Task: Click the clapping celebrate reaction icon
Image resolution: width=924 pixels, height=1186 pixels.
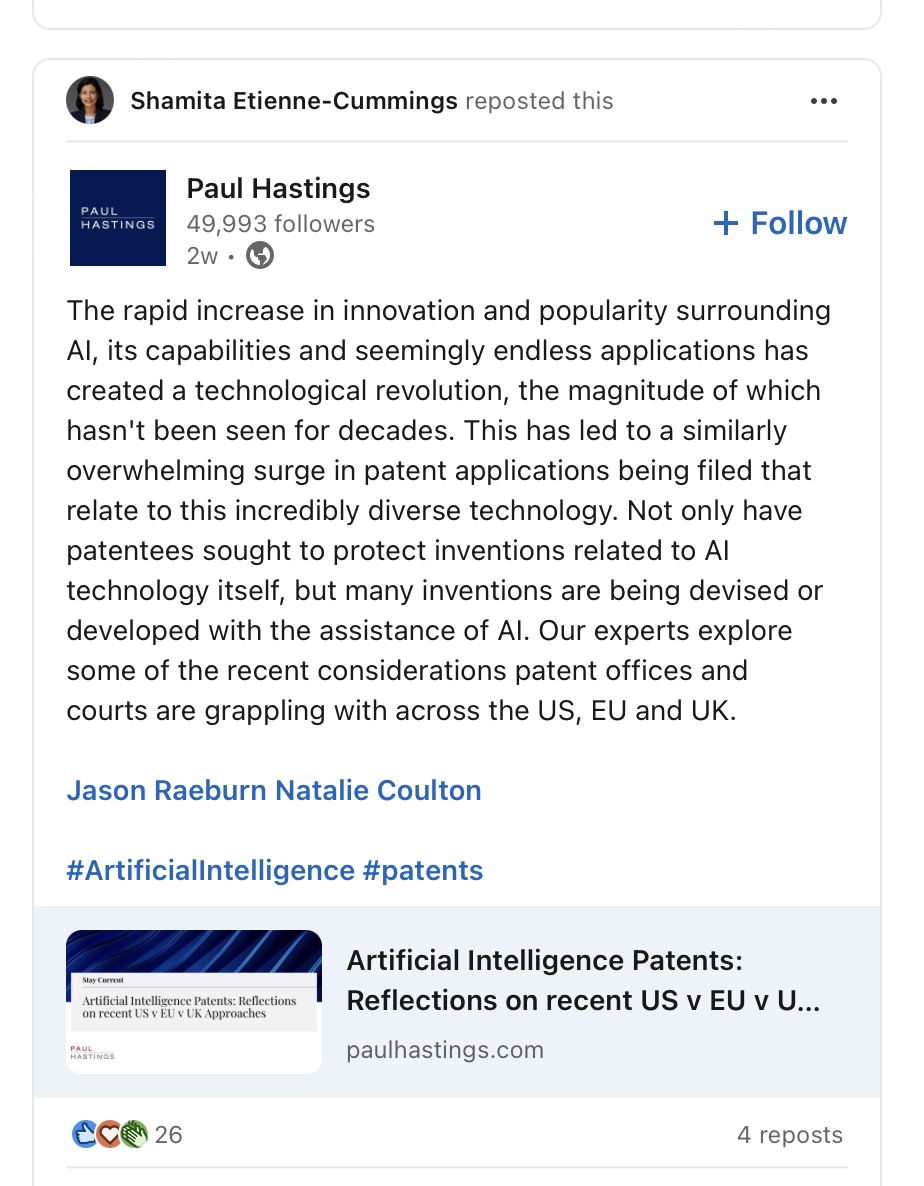Action: click(x=134, y=1134)
